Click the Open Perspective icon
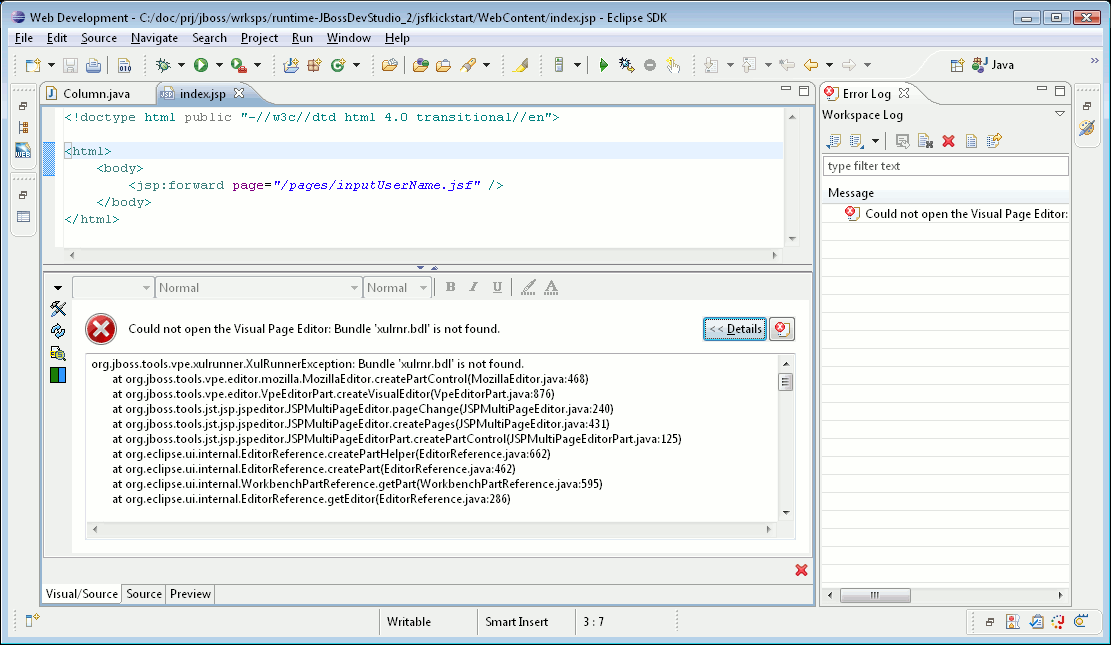The height and width of the screenshot is (645, 1111). 957,65
